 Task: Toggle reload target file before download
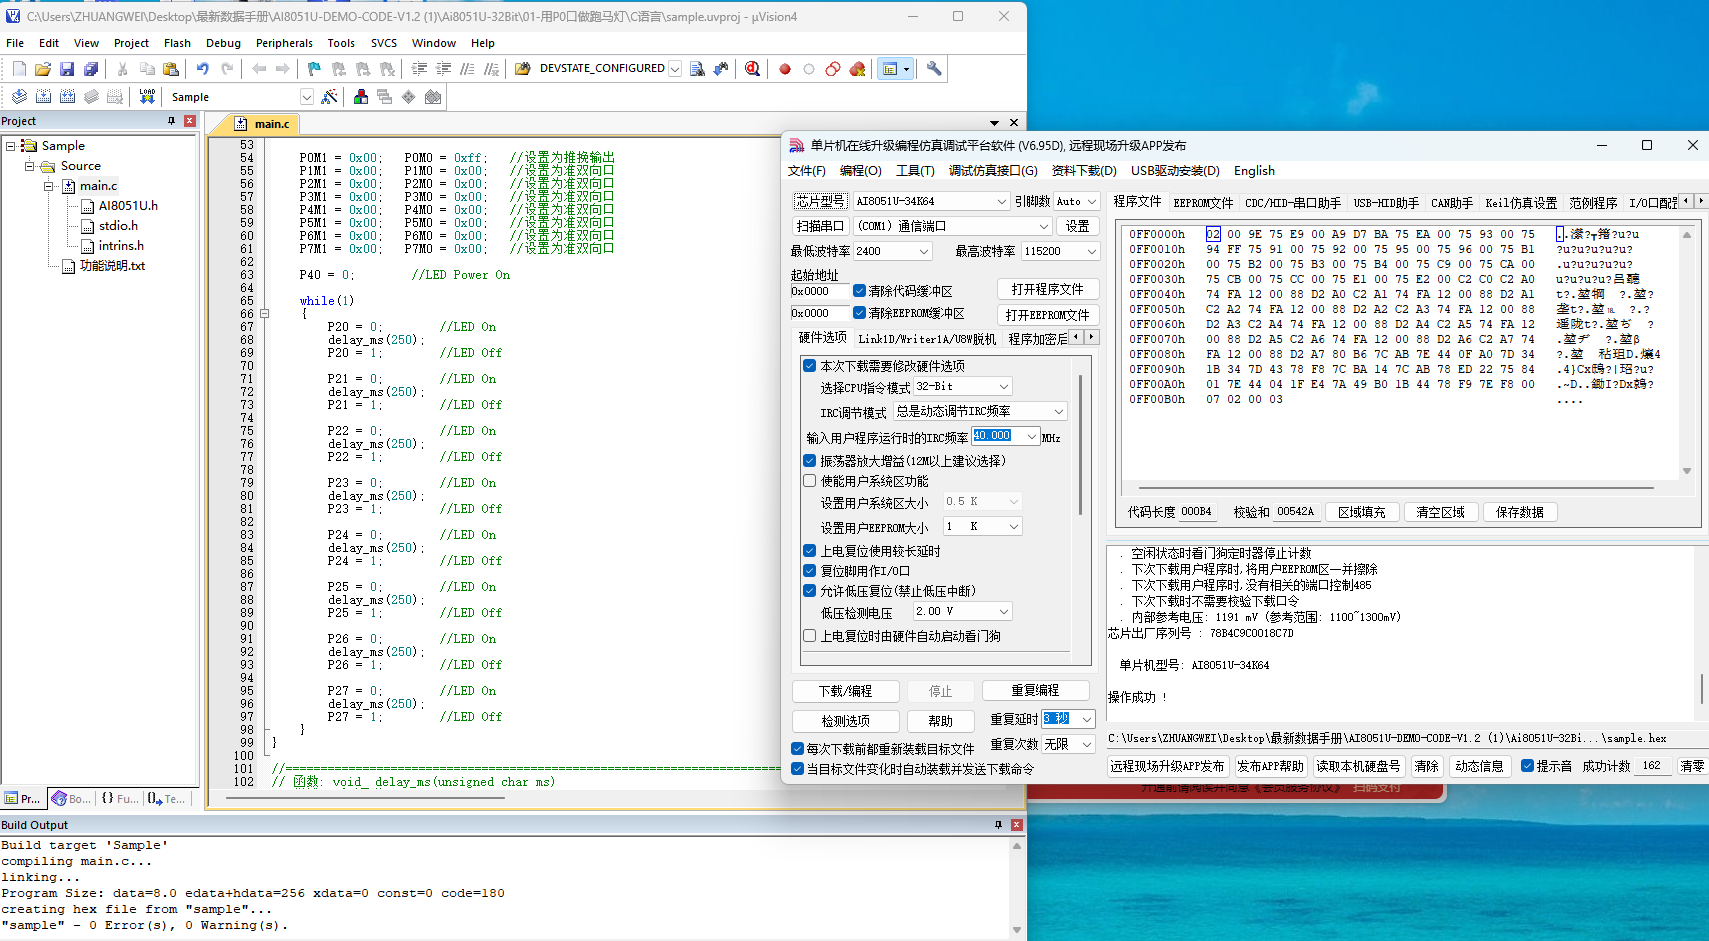[797, 749]
